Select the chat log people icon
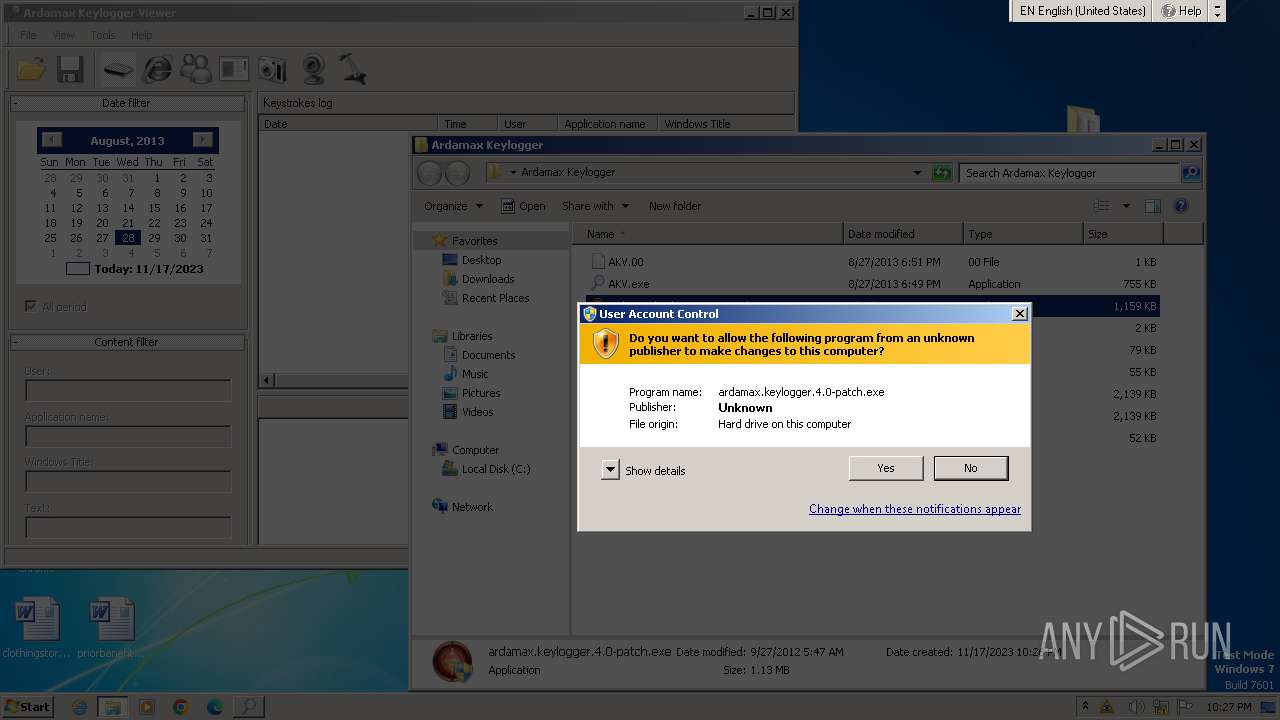The width and height of the screenshot is (1280, 720). tap(195, 69)
